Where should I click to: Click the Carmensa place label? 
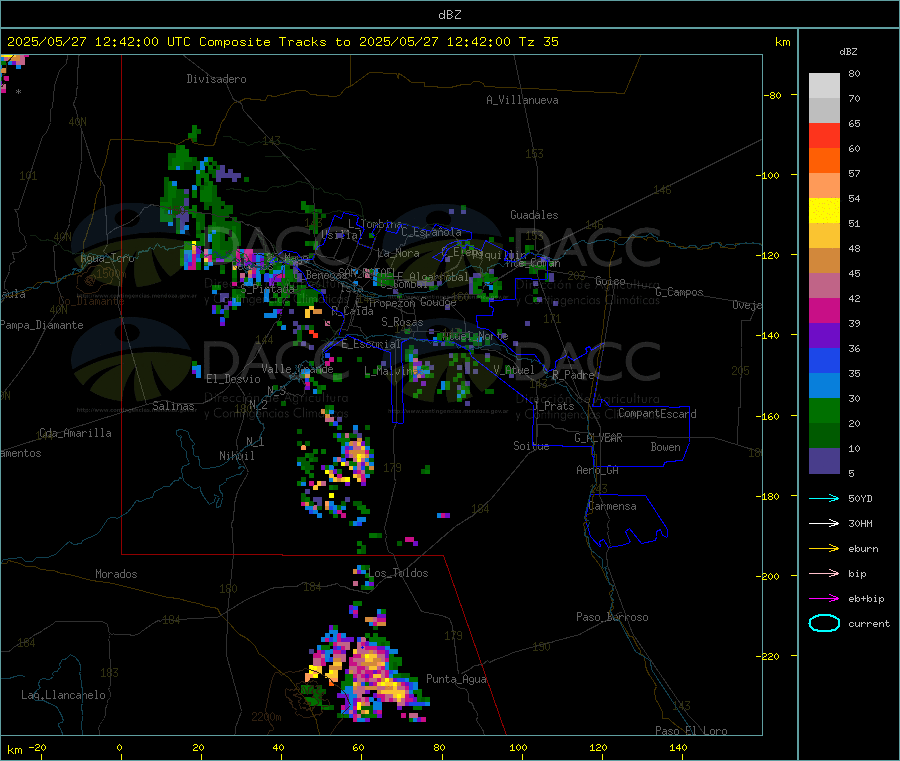pos(612,506)
